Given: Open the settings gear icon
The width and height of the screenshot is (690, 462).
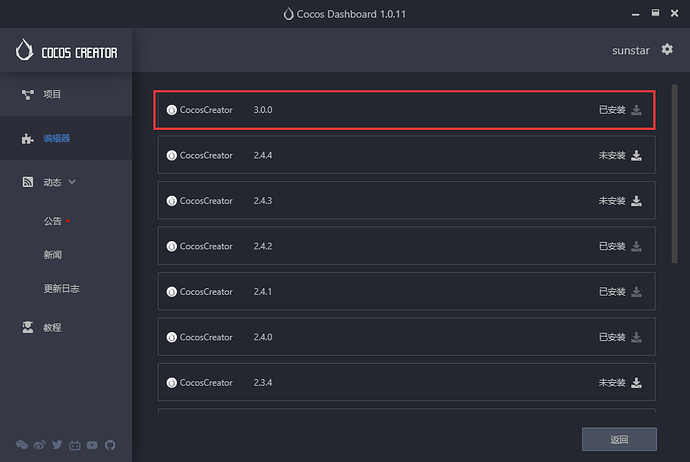Looking at the screenshot, I should pos(667,49).
